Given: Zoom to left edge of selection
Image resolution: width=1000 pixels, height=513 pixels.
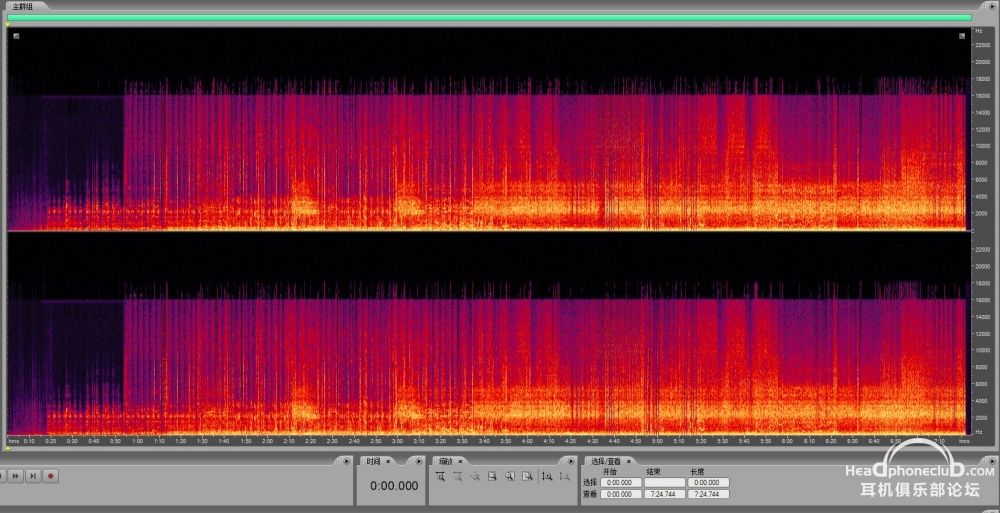Looking at the screenshot, I should (x=510, y=476).
